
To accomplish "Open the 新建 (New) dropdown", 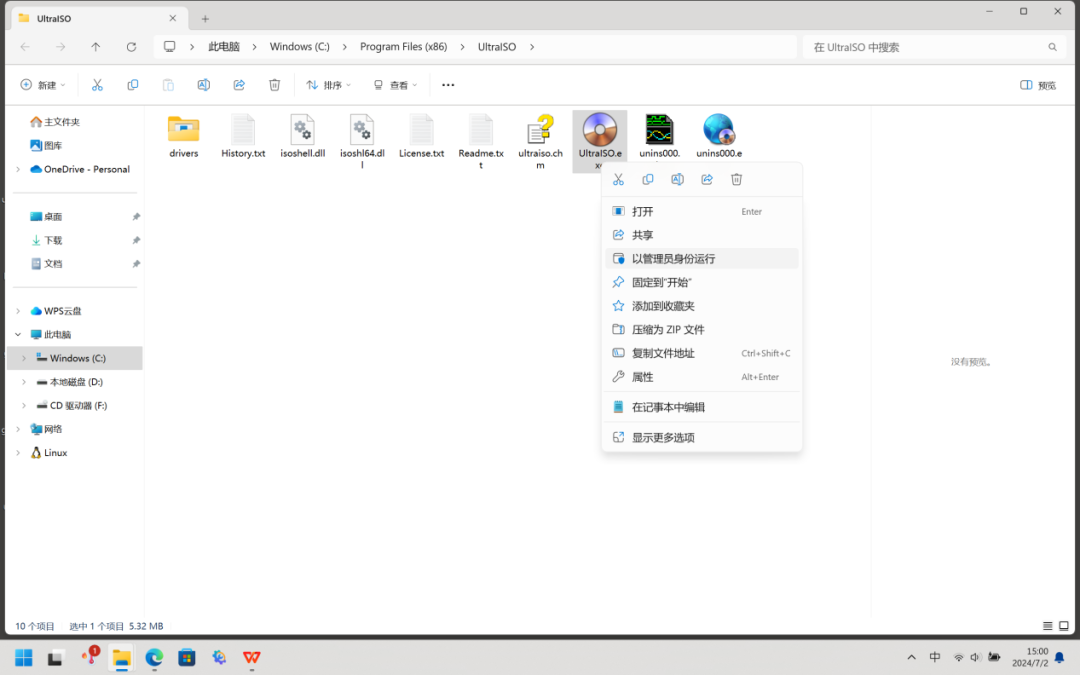I will click(43, 85).
